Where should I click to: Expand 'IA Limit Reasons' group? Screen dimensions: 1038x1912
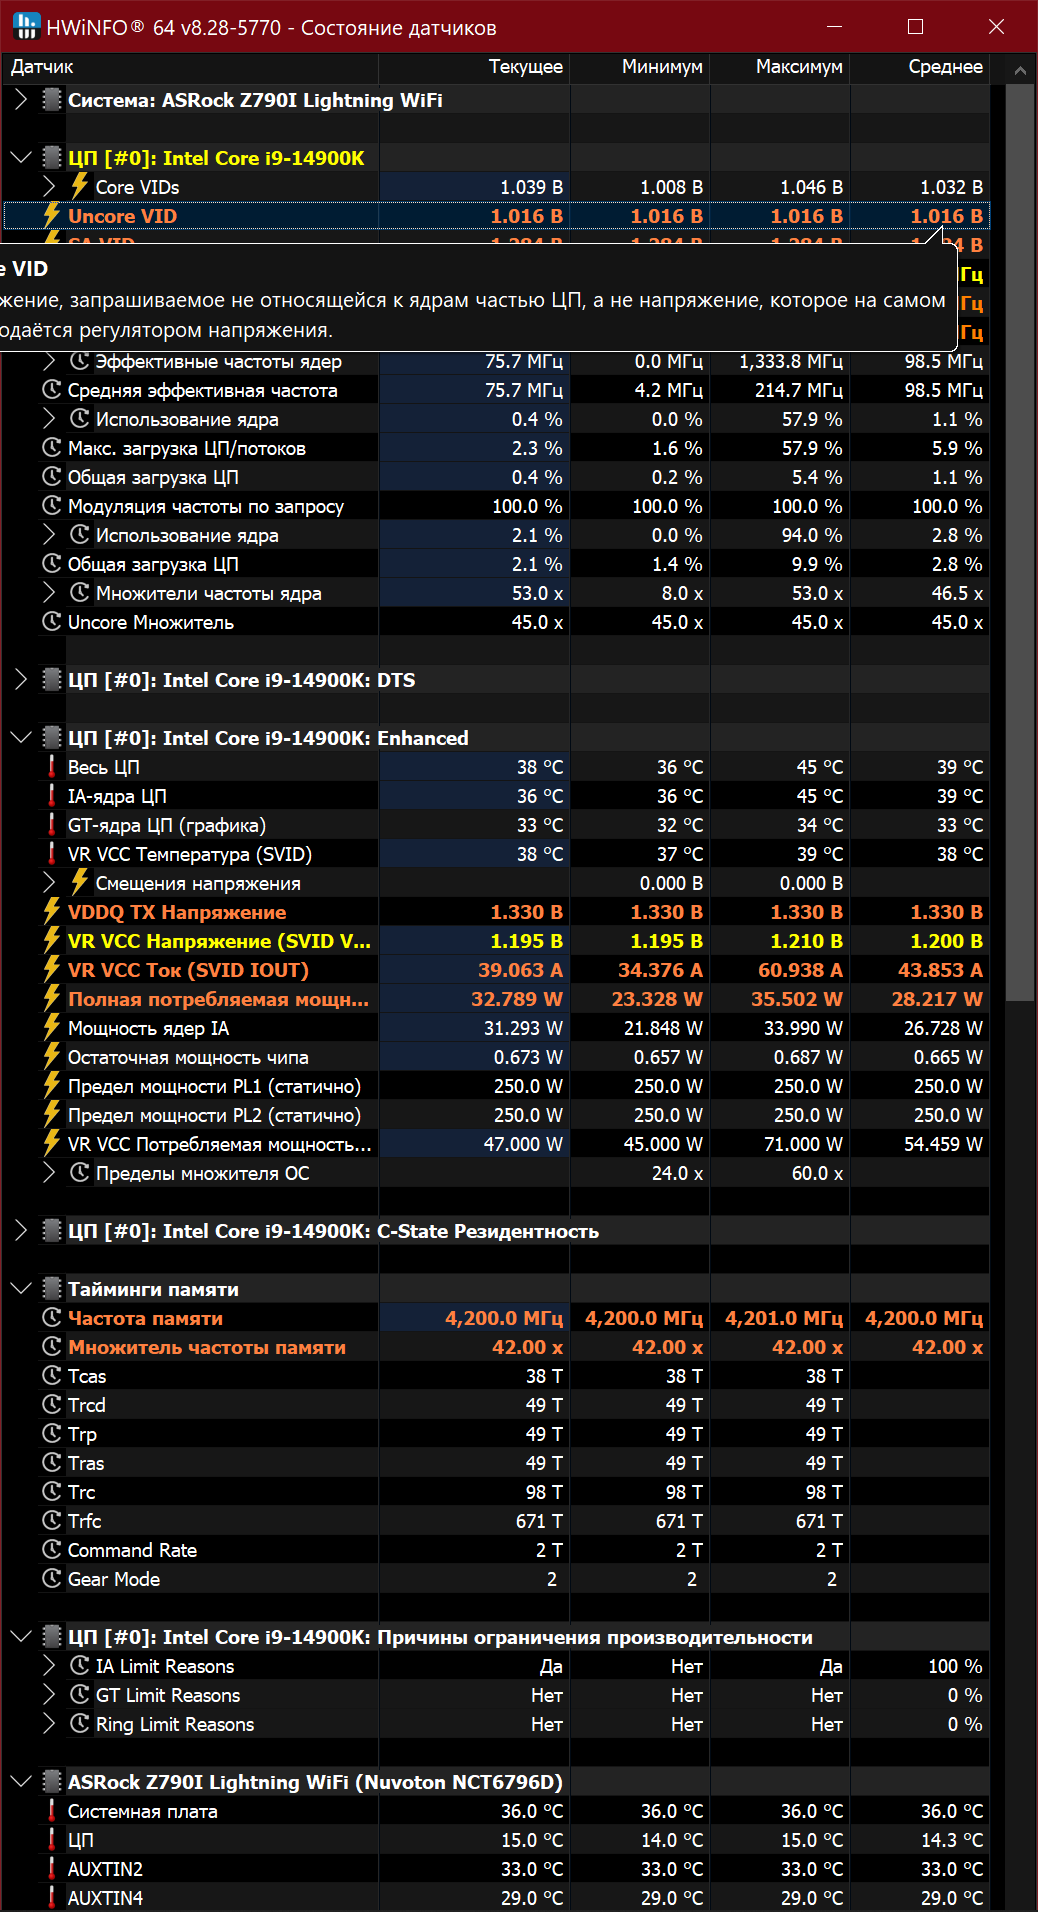49,1666
